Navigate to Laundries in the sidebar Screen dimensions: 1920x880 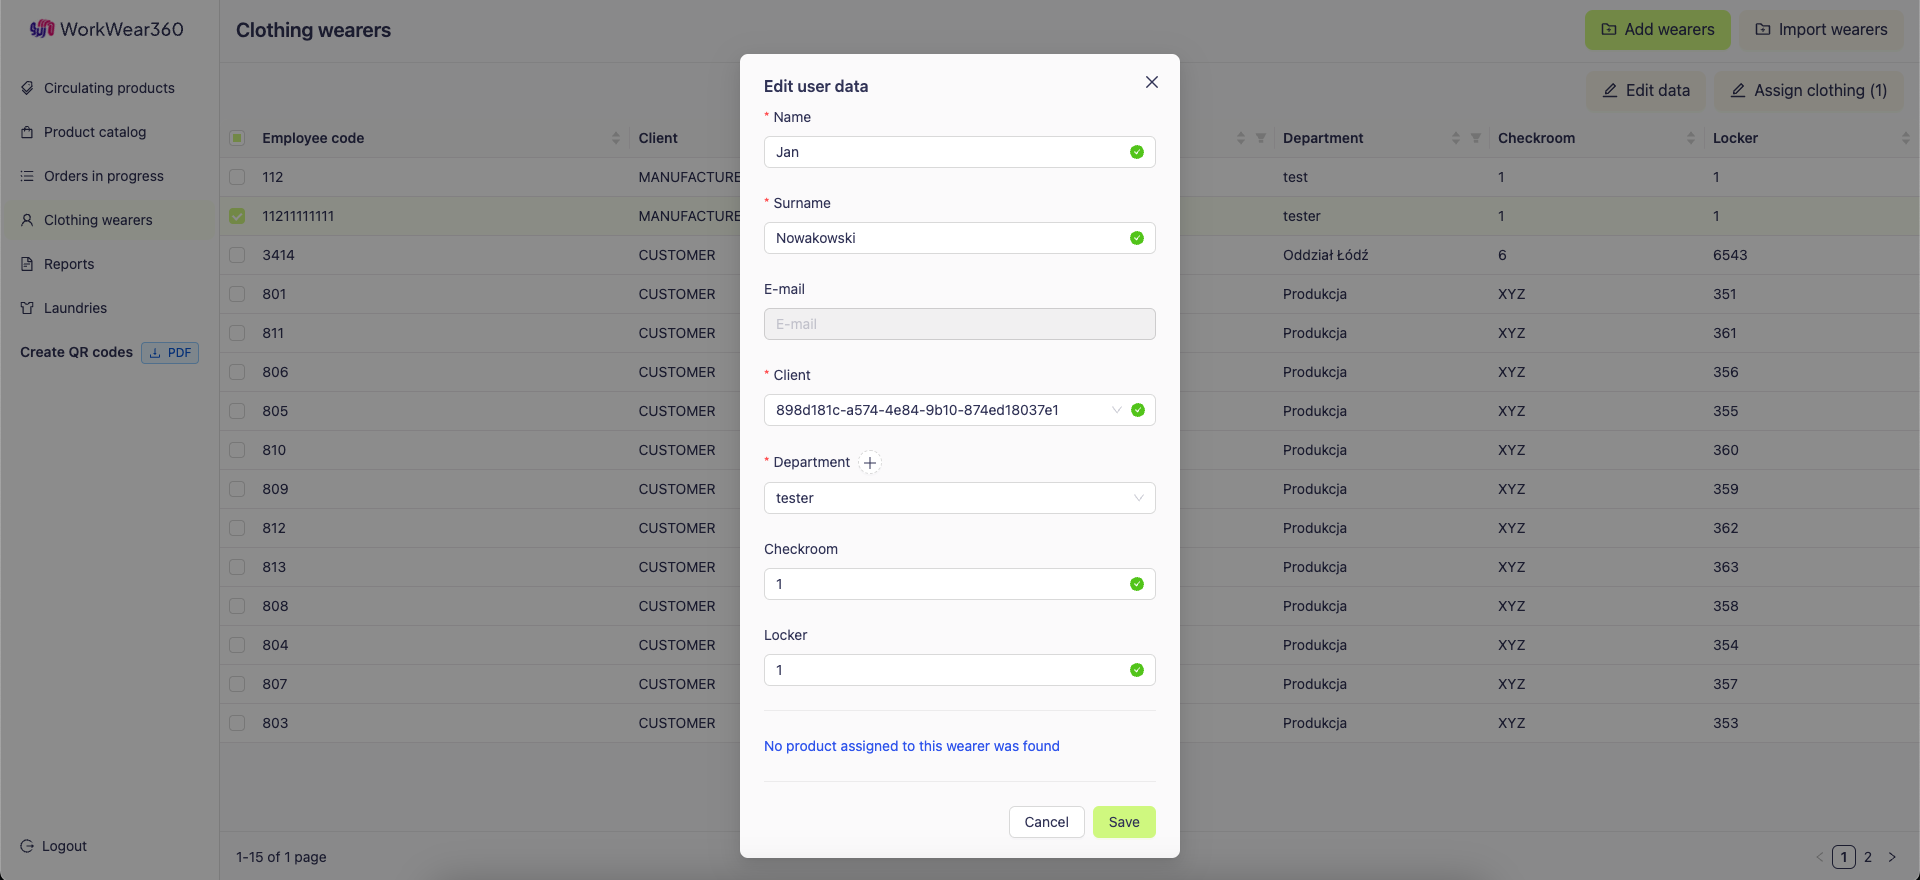point(75,308)
